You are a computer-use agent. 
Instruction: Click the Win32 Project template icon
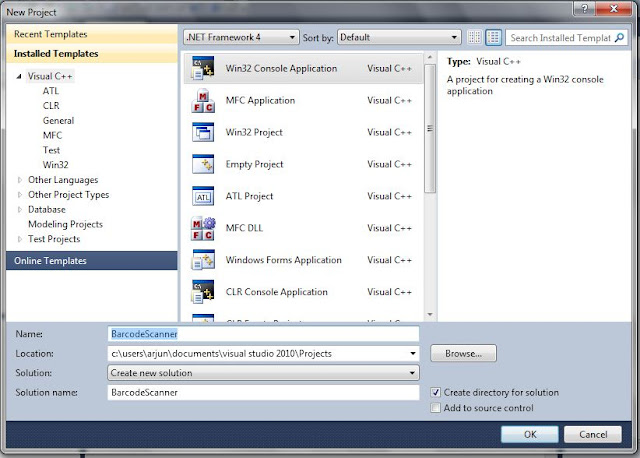203,132
